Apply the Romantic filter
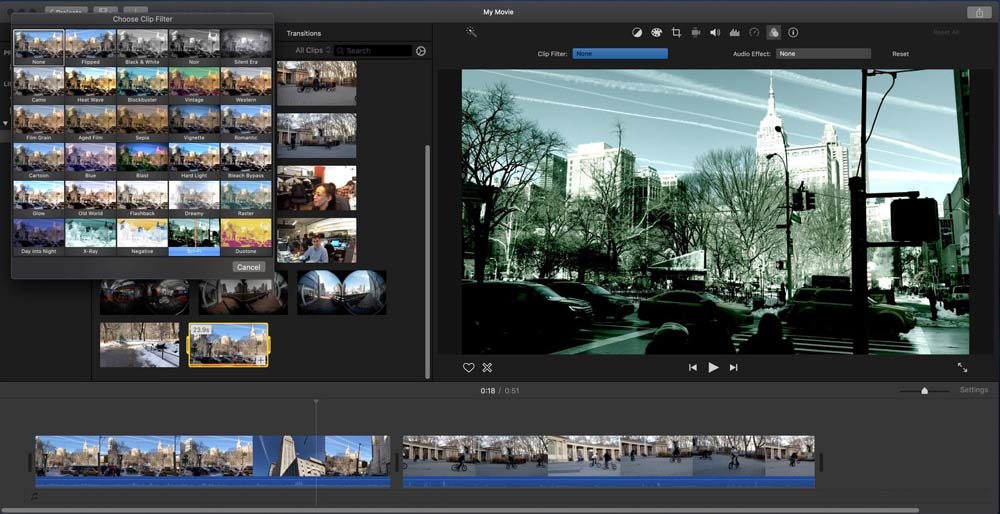1000x514 pixels. tap(246, 123)
